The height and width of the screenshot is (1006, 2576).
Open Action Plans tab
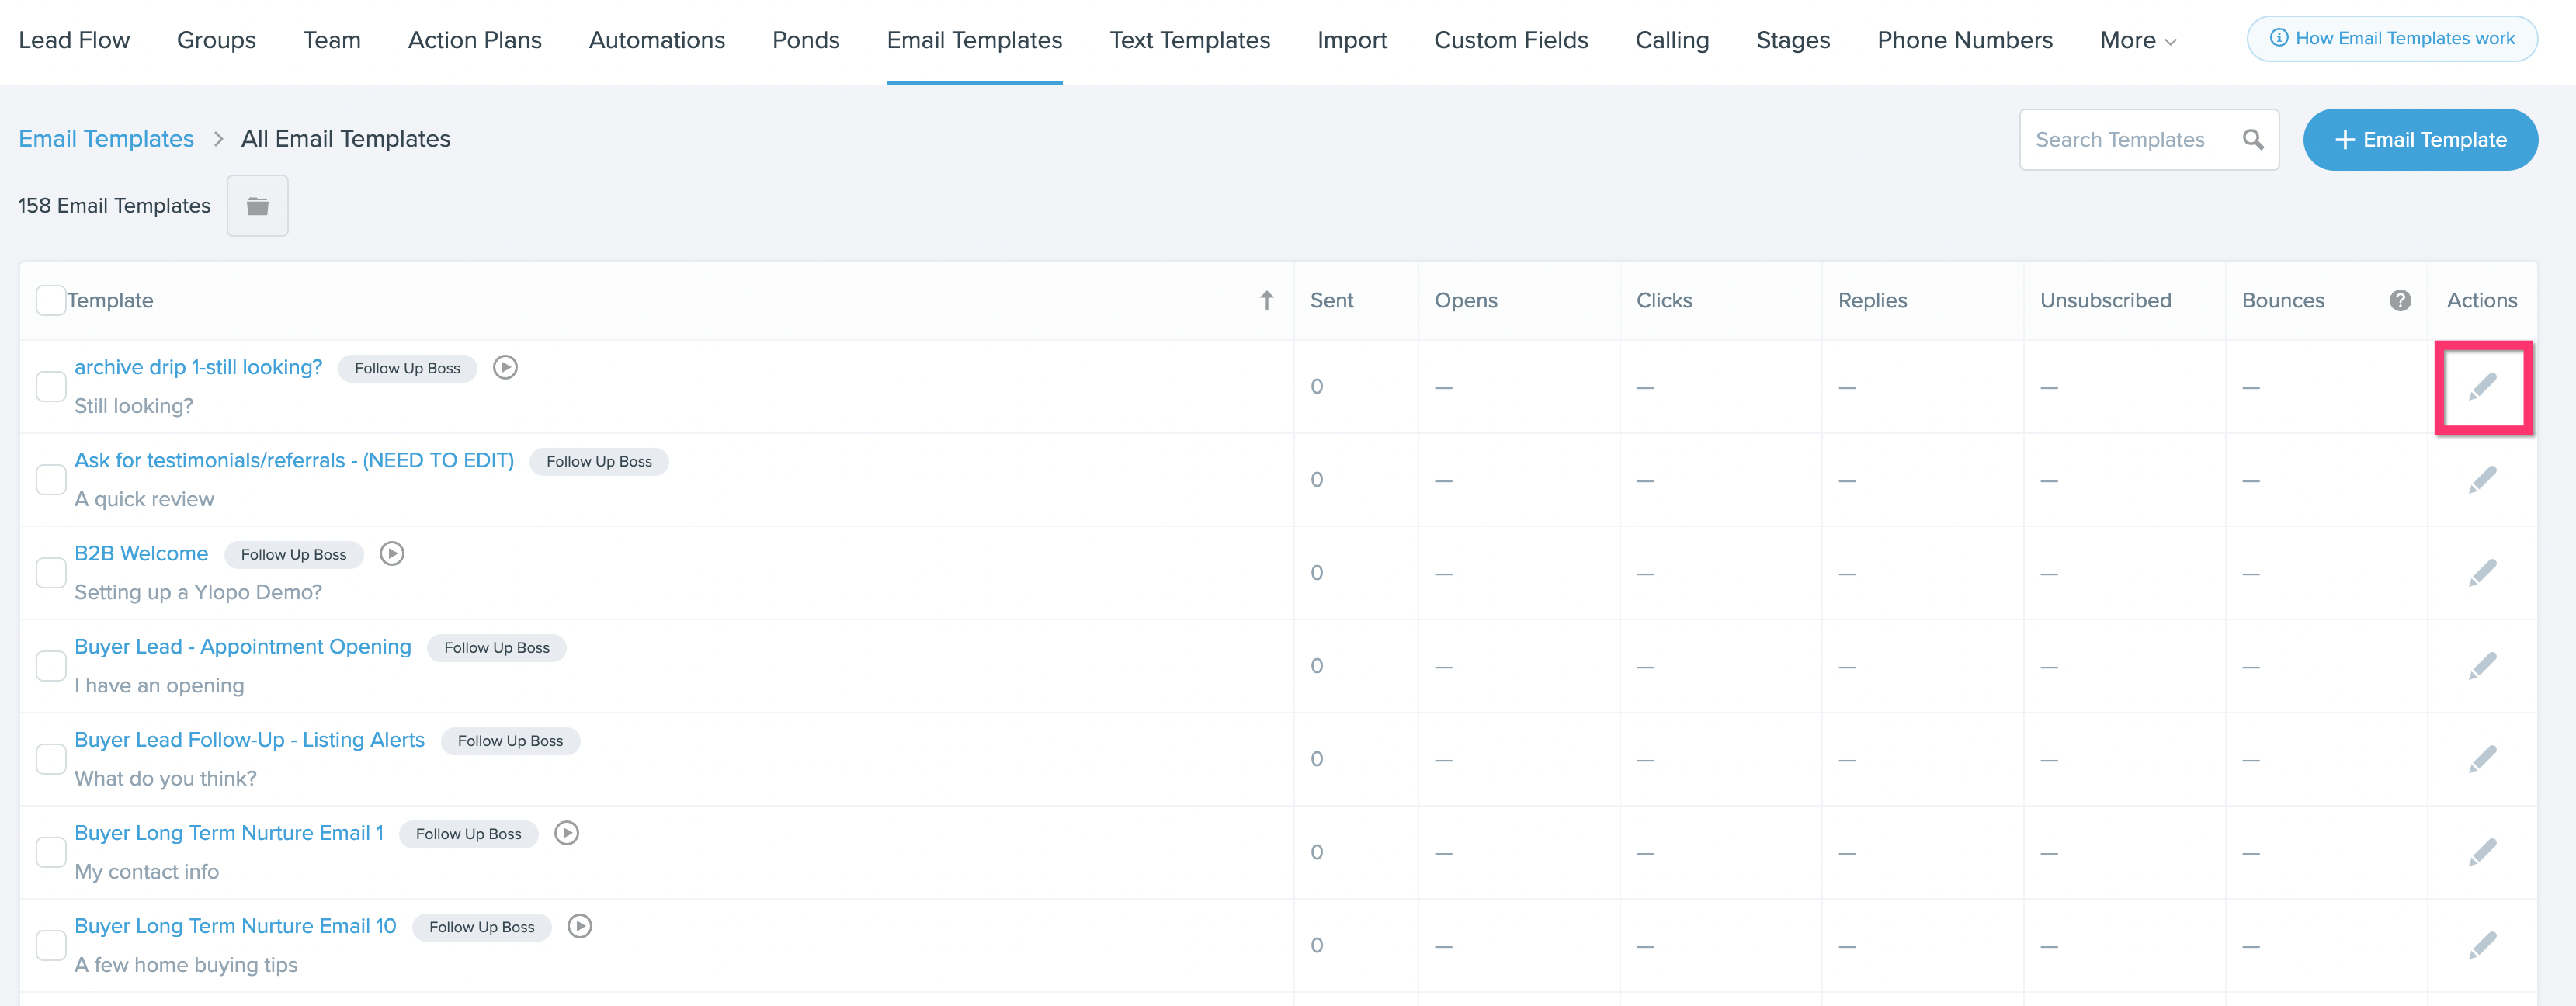[x=475, y=41]
